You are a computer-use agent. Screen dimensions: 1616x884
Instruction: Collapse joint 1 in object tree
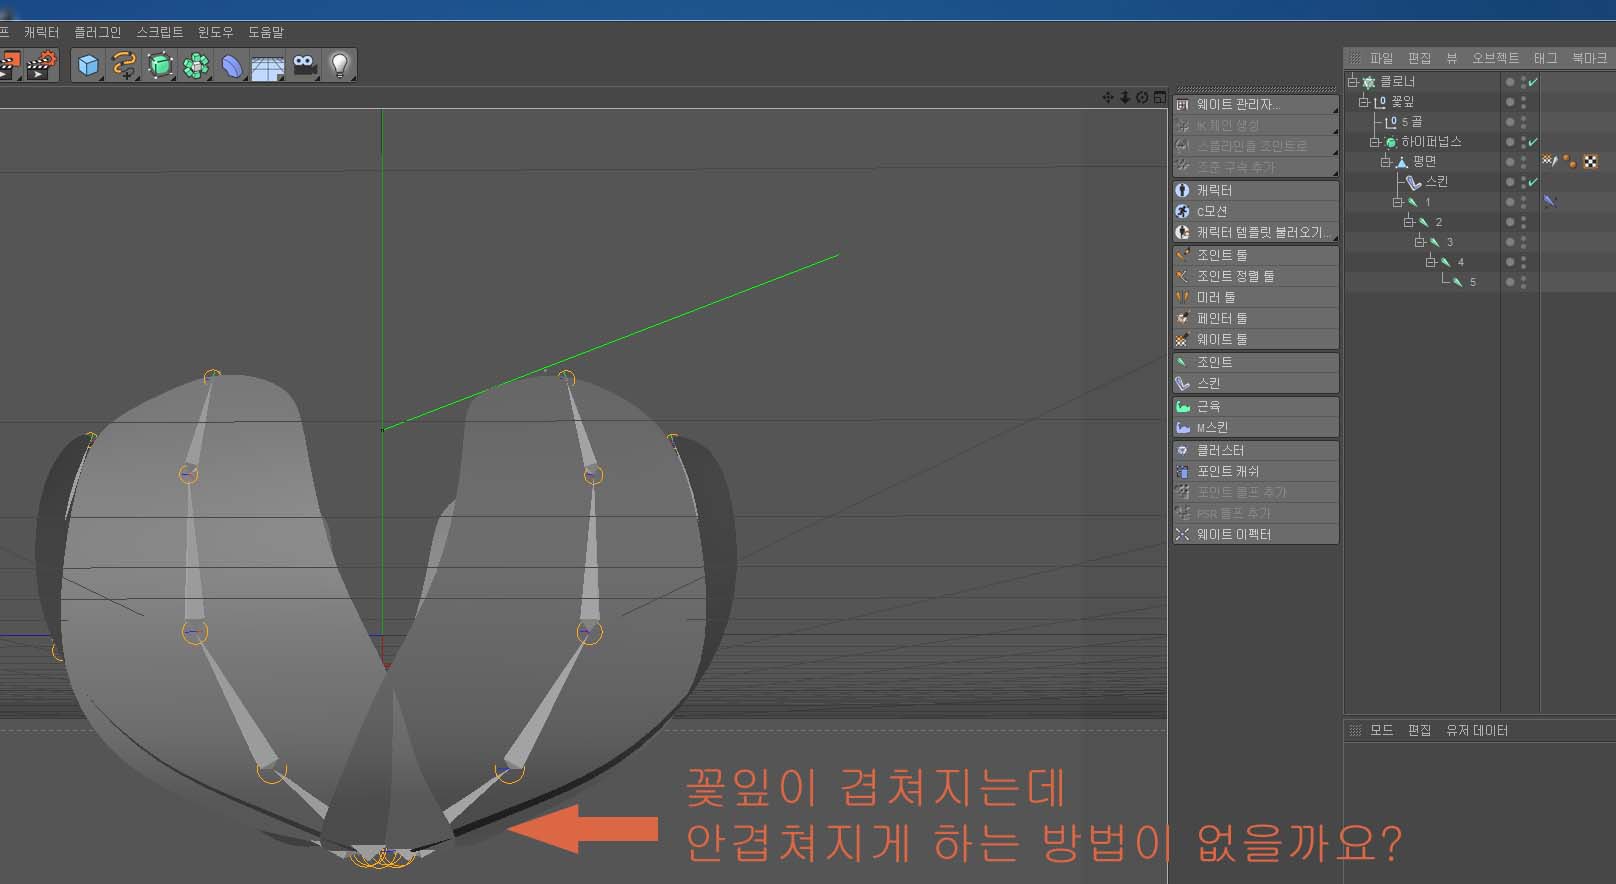pyautogui.click(x=1397, y=202)
